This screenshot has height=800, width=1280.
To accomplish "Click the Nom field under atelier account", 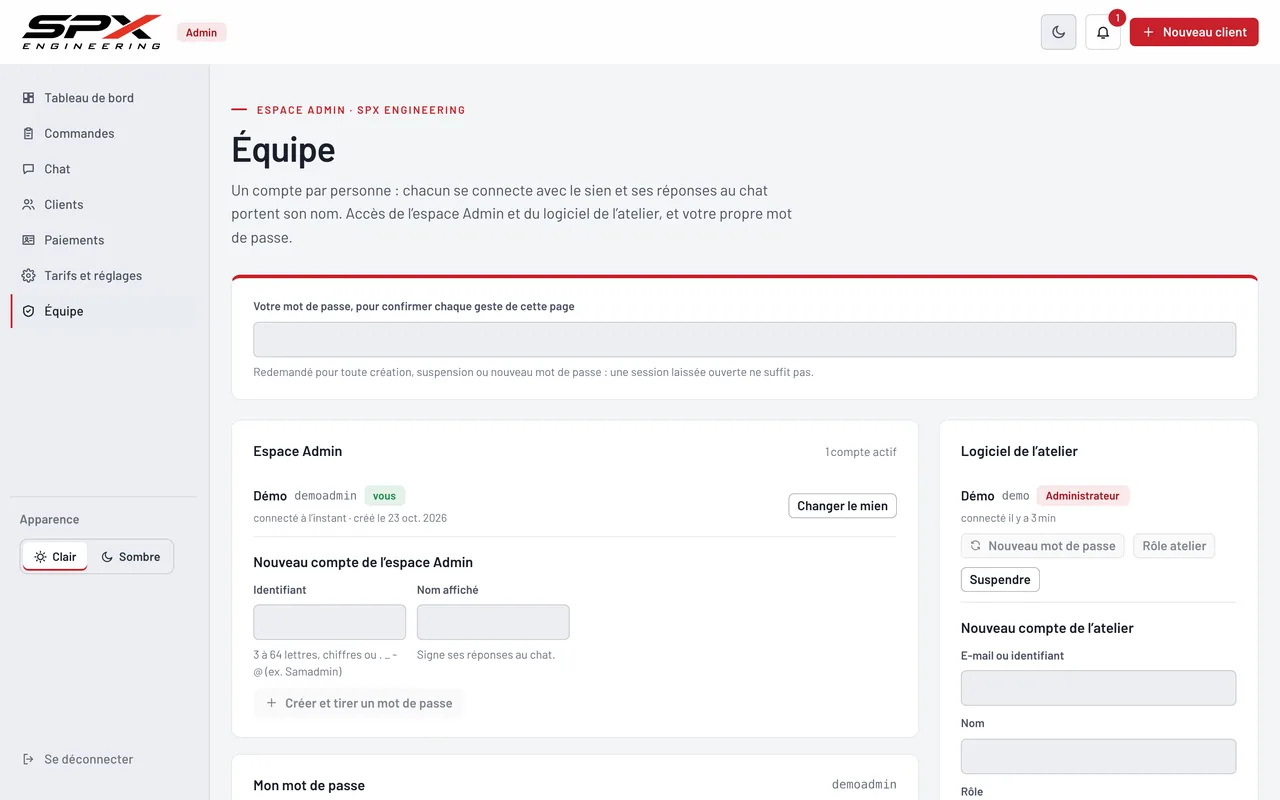I will tap(1098, 756).
